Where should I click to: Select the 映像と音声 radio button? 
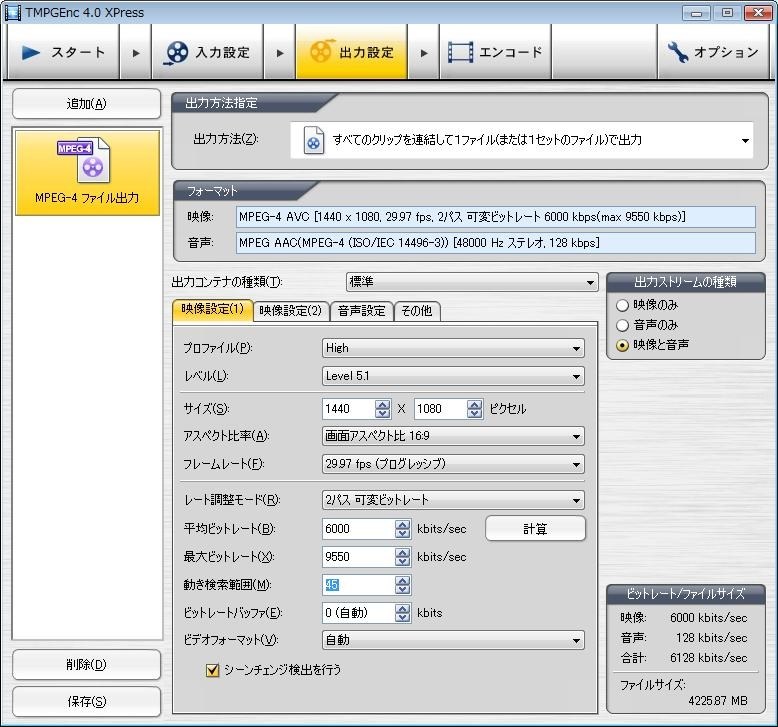click(x=622, y=345)
